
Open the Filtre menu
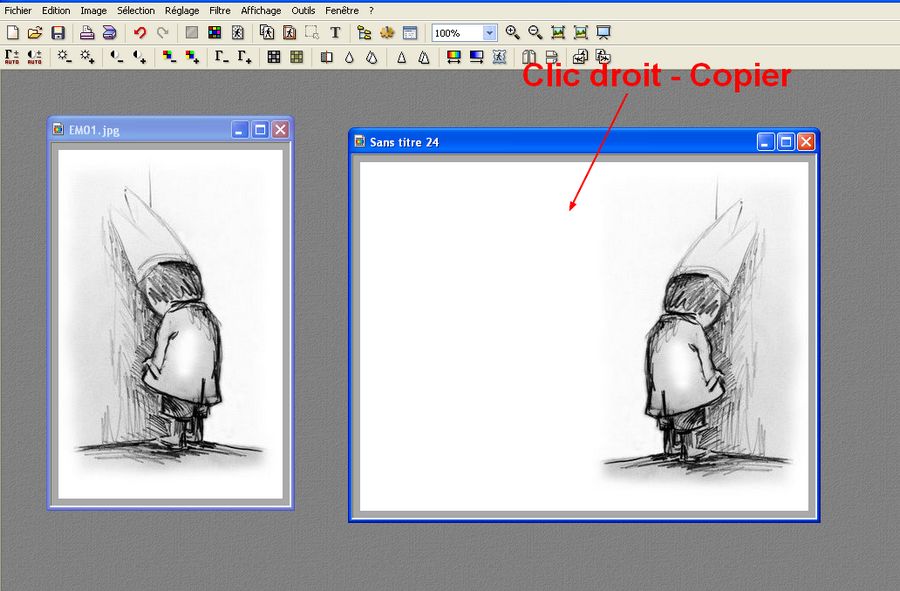(x=219, y=10)
